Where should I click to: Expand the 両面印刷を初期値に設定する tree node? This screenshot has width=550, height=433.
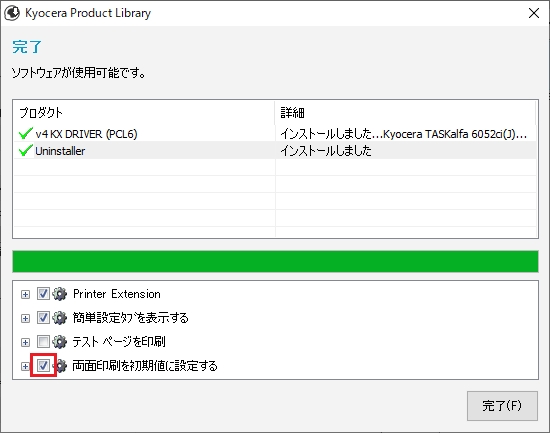(25, 366)
